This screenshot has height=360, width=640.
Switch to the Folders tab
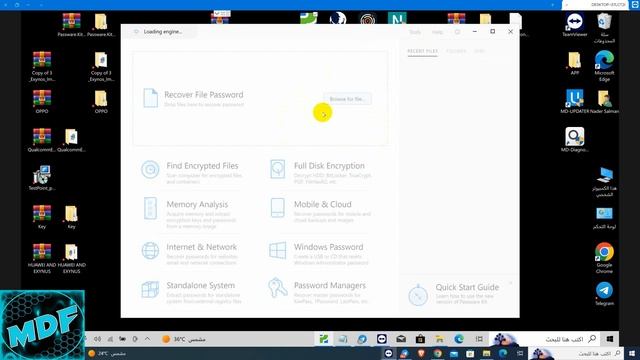click(x=456, y=51)
